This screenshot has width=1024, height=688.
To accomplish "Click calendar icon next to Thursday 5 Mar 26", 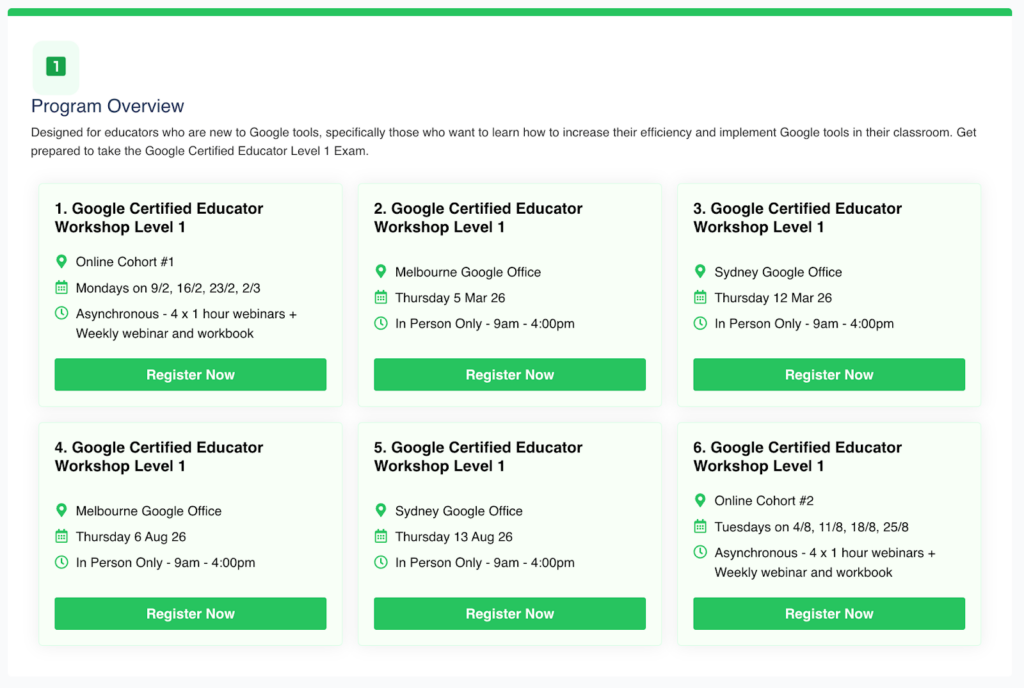I will (x=380, y=298).
